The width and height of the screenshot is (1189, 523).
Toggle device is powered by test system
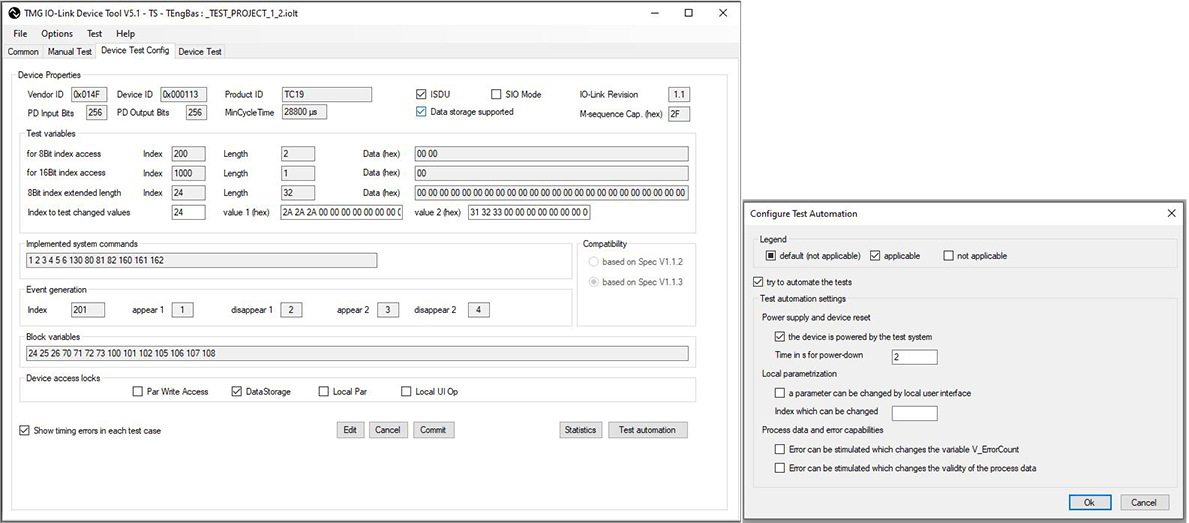tap(780, 337)
